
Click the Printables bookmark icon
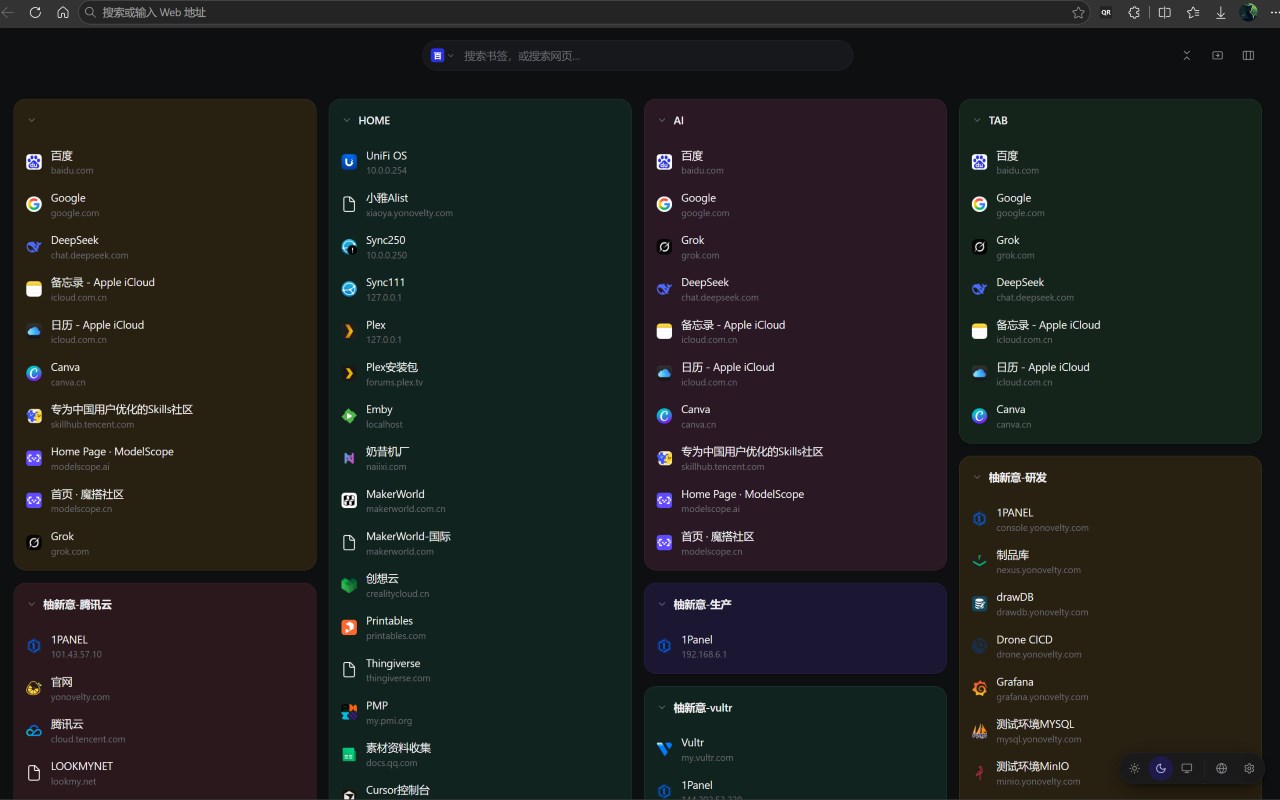349,628
